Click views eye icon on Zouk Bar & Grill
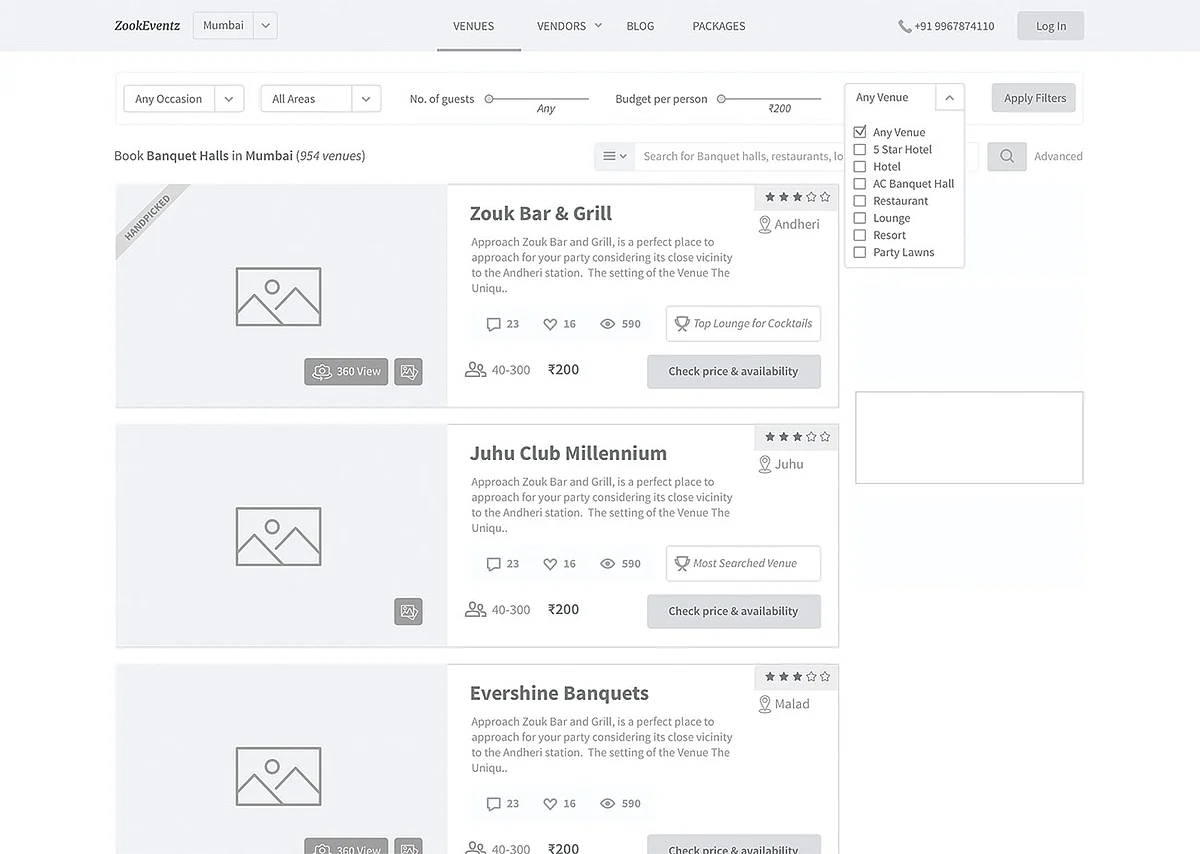Screen dimensions: 1200x854 tap(607, 324)
